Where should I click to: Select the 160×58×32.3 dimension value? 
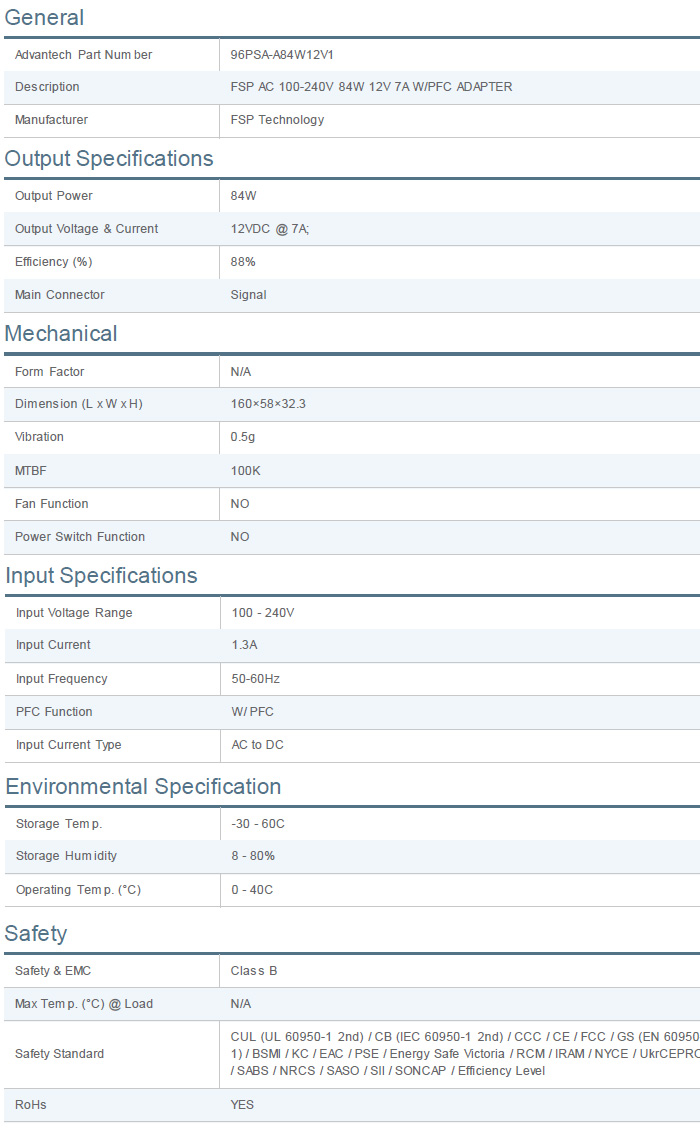268,404
